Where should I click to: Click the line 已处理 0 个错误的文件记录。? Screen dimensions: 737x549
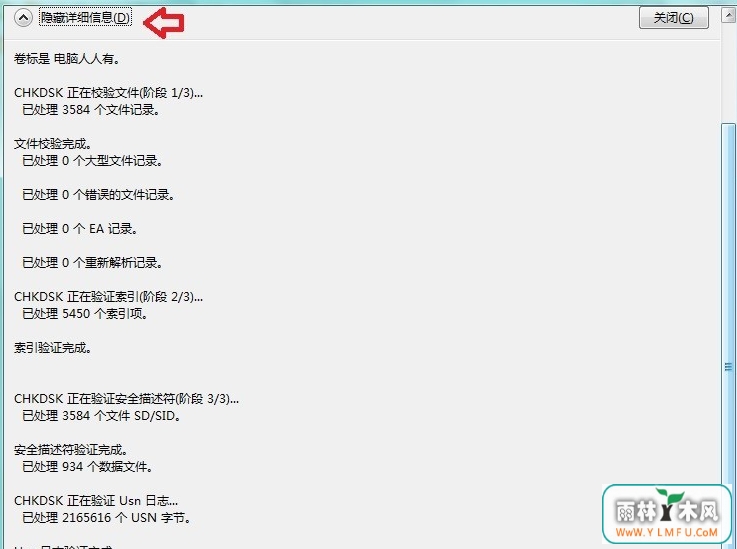98,195
